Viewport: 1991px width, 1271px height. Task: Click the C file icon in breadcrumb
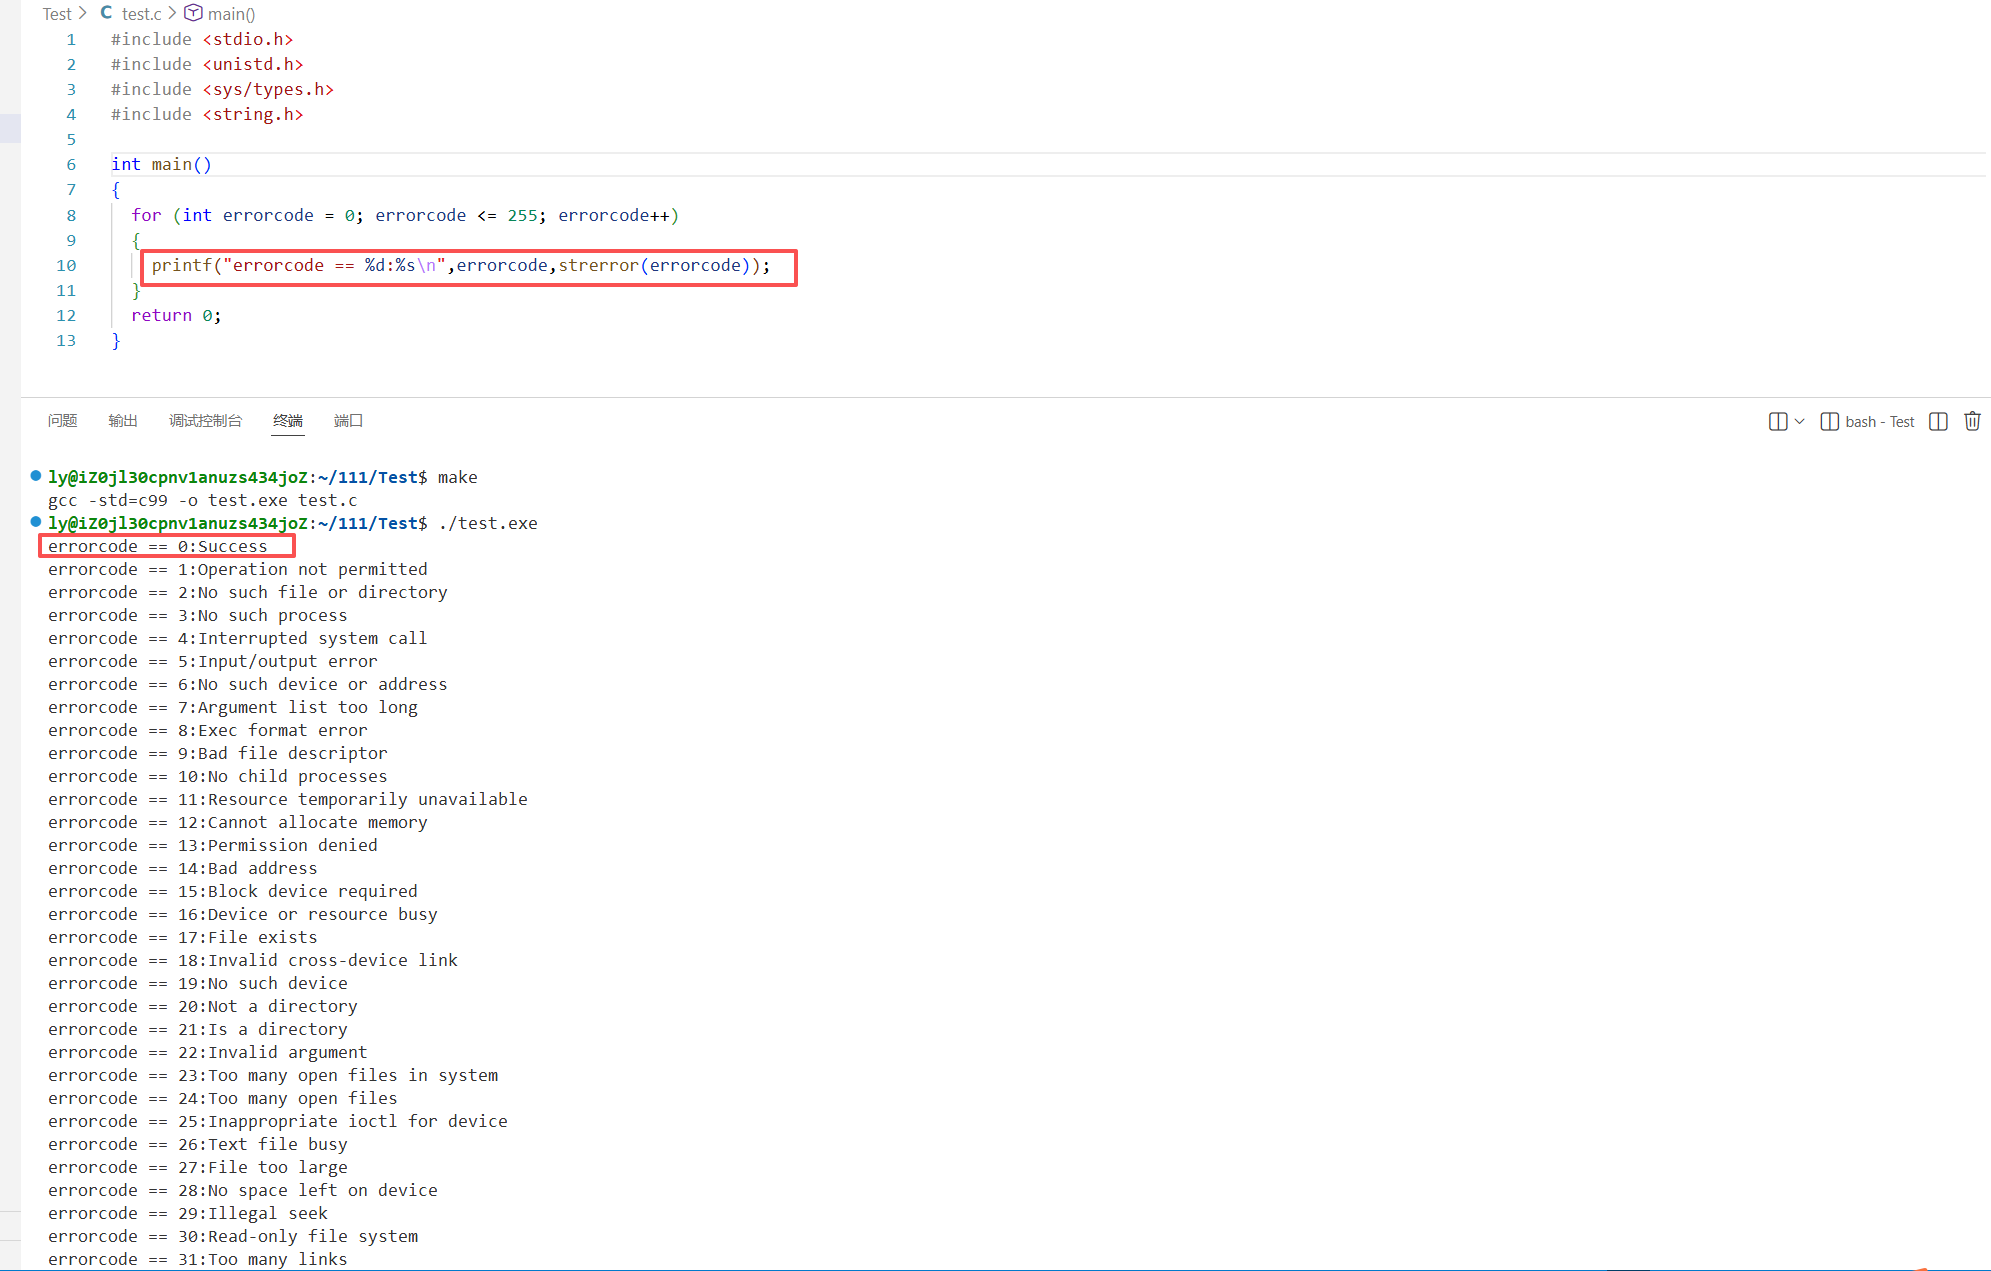tap(106, 13)
